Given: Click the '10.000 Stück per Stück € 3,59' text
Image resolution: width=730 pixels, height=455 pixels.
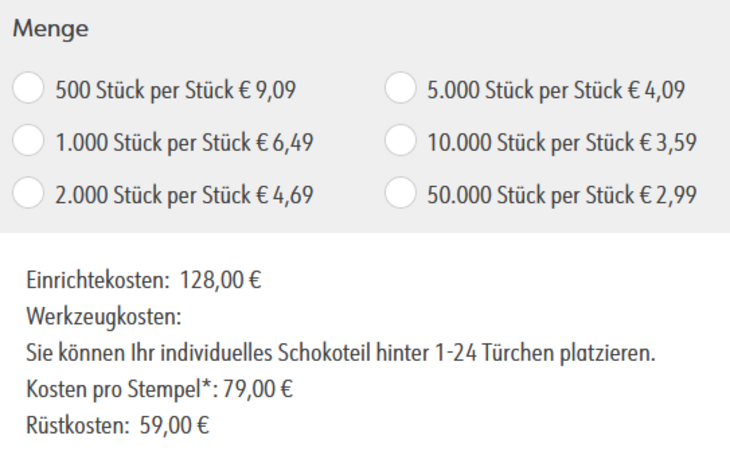Looking at the screenshot, I should click(x=561, y=141).
